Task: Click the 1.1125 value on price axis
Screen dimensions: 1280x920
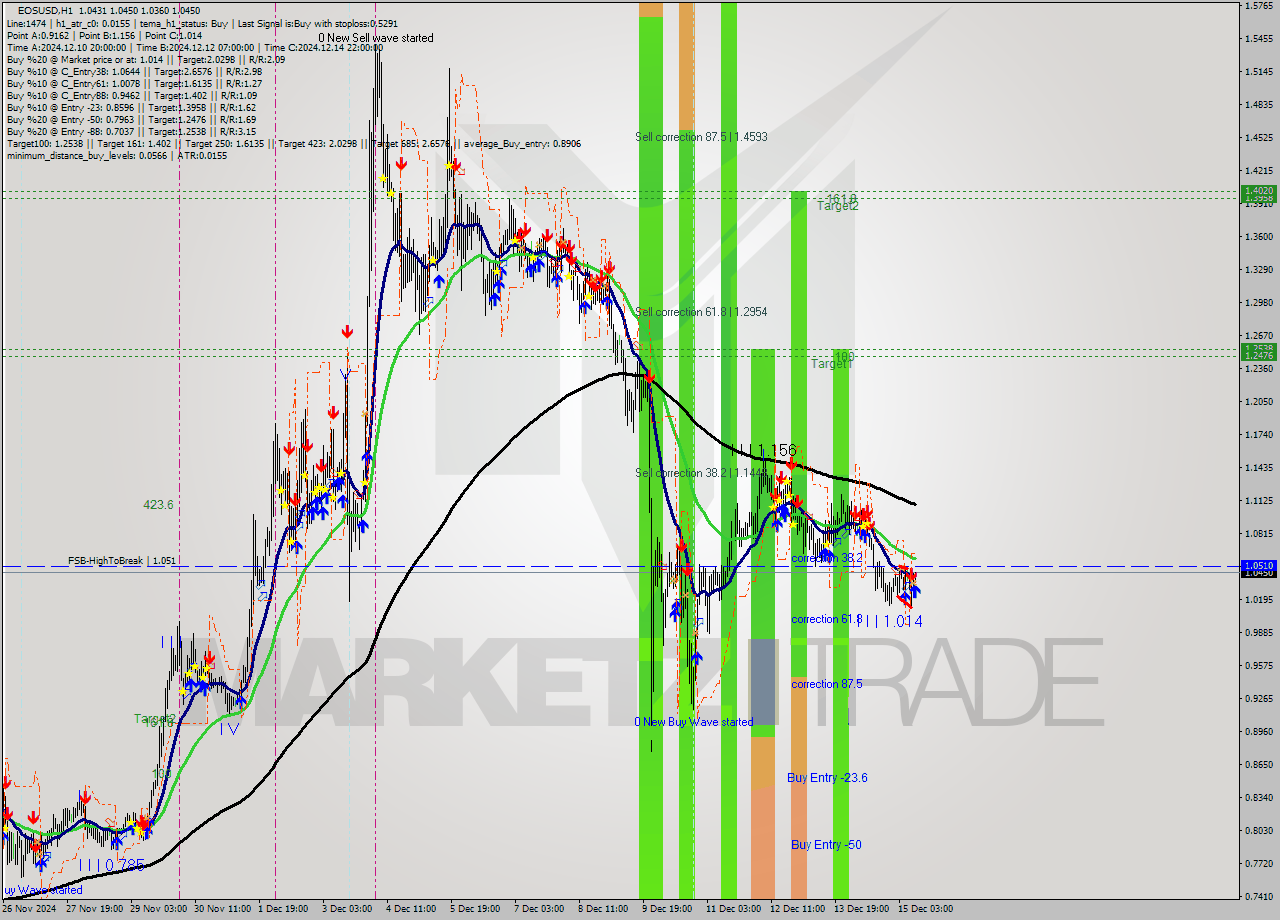Action: pos(1258,501)
